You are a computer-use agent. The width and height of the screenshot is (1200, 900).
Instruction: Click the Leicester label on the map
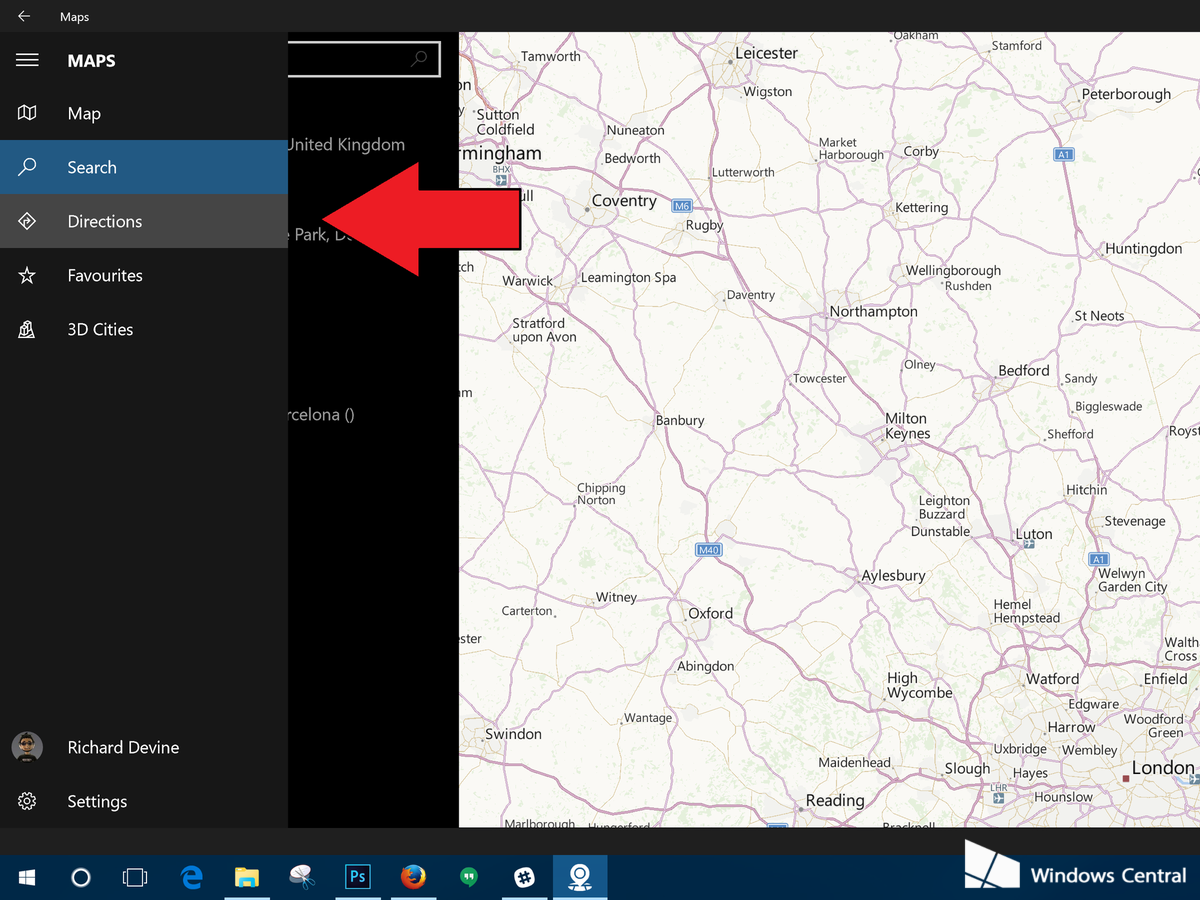(x=766, y=53)
